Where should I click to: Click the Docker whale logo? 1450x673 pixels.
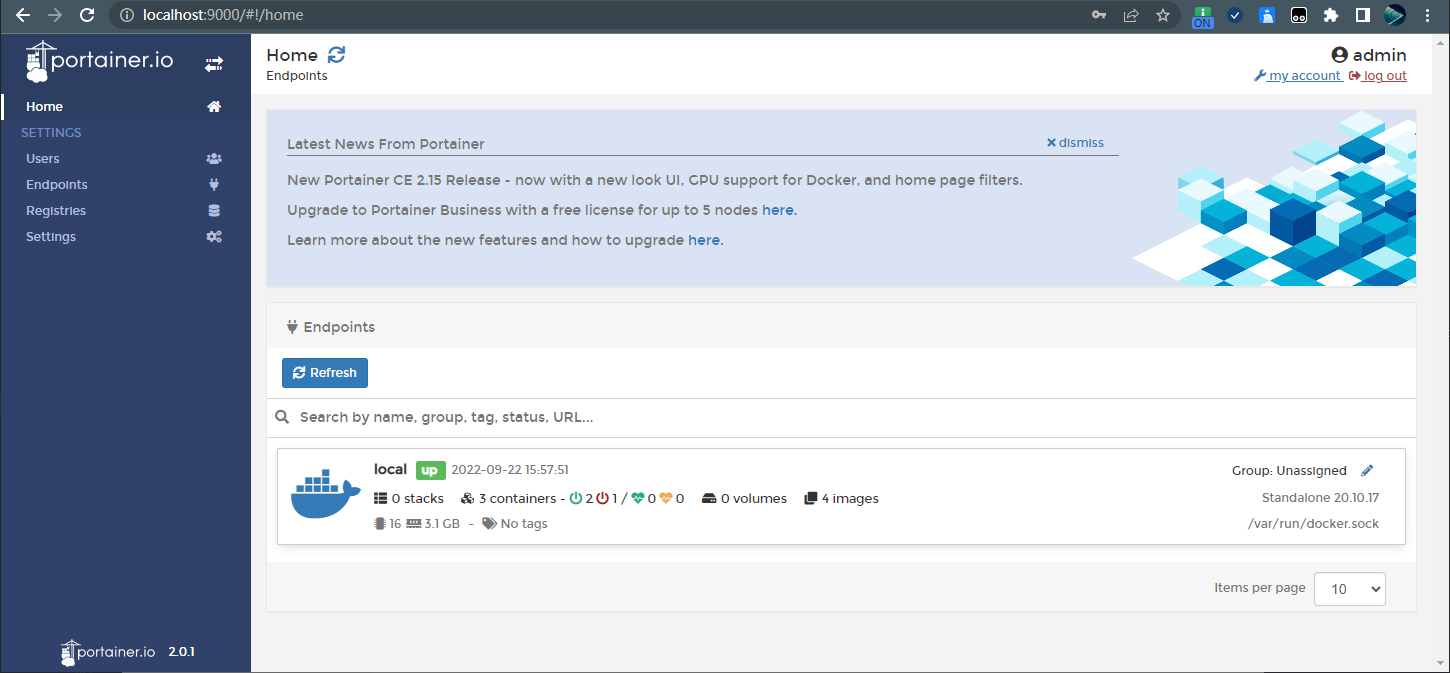tap(325, 496)
